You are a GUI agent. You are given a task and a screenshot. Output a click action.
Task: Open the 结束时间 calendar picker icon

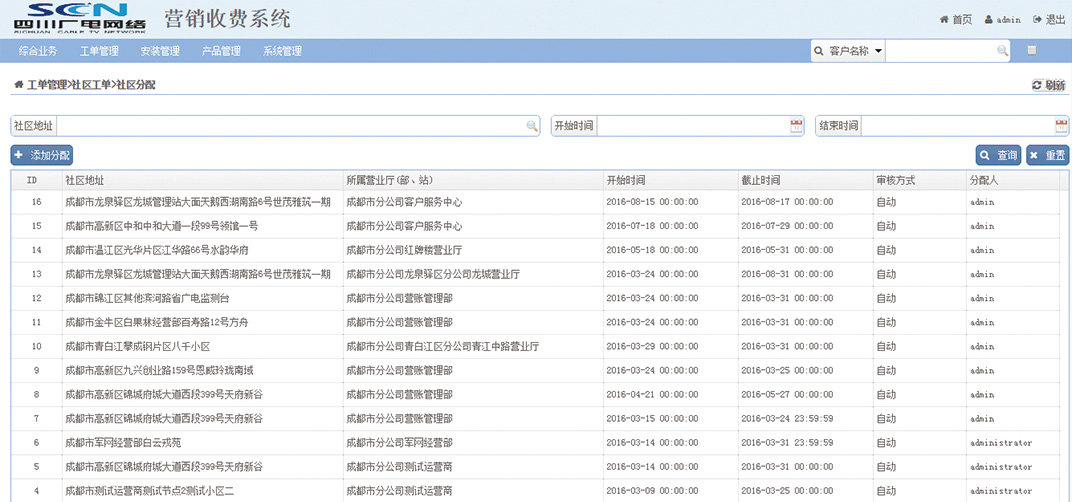click(1061, 126)
